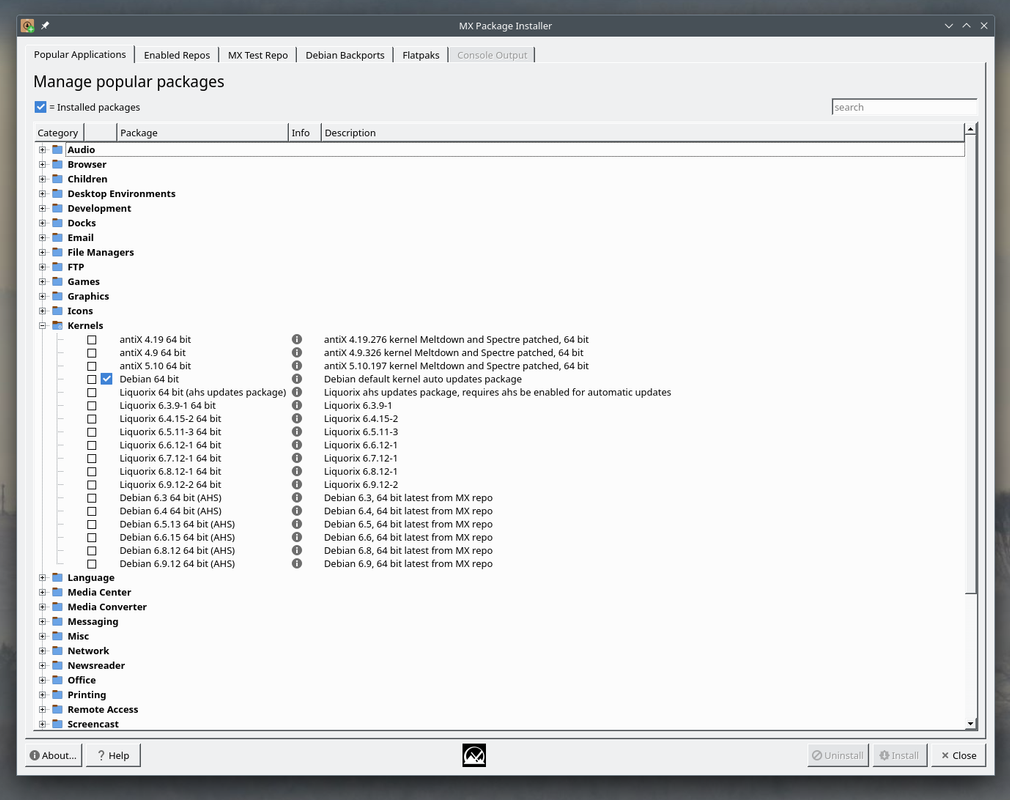Tick the Liquorix 6.6.12-1 64 bit checkbox
The height and width of the screenshot is (800, 1010).
[x=92, y=445]
